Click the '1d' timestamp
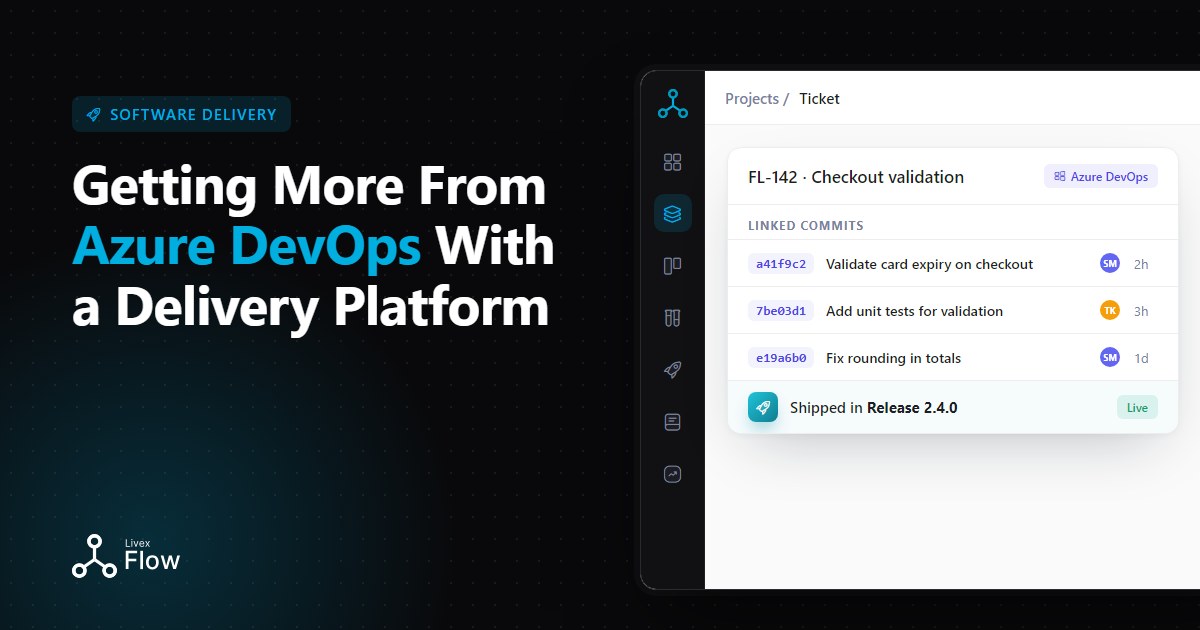This screenshot has height=630, width=1200. coord(1141,358)
